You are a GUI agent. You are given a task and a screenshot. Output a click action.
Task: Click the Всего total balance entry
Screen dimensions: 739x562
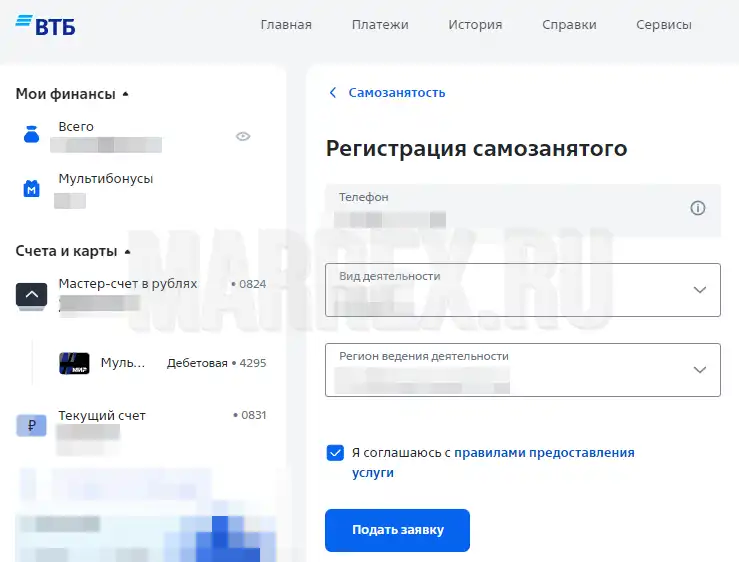click(x=76, y=126)
